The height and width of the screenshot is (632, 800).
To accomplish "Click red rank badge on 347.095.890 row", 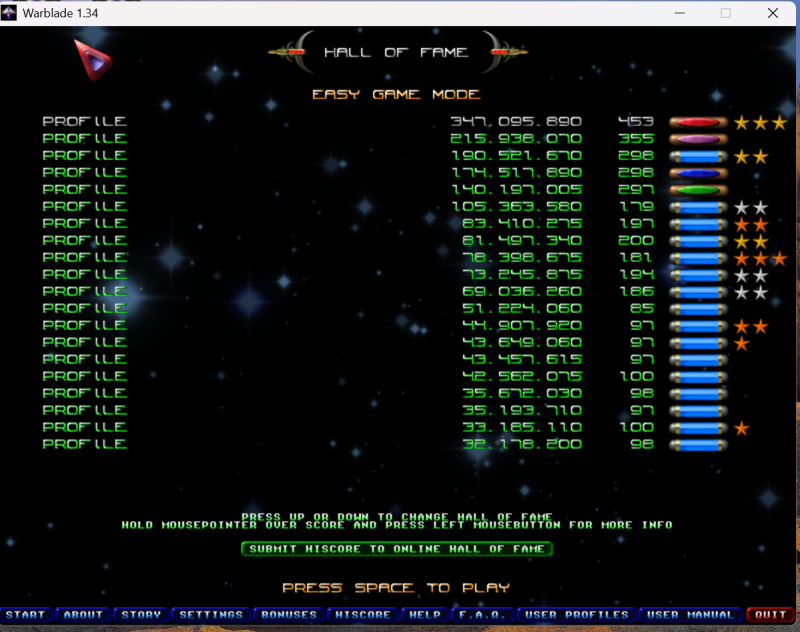I will click(698, 122).
